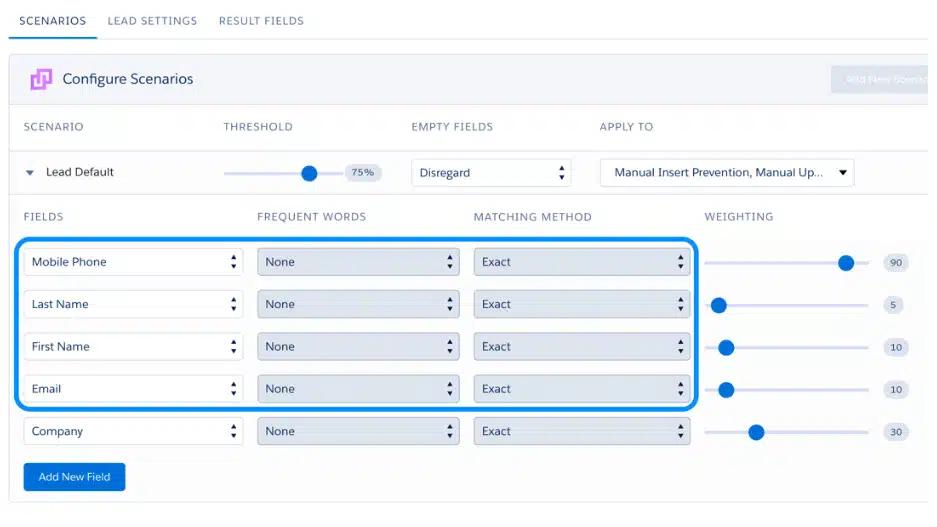Open the Apply To dropdown
The width and height of the screenshot is (937, 527).
point(727,173)
